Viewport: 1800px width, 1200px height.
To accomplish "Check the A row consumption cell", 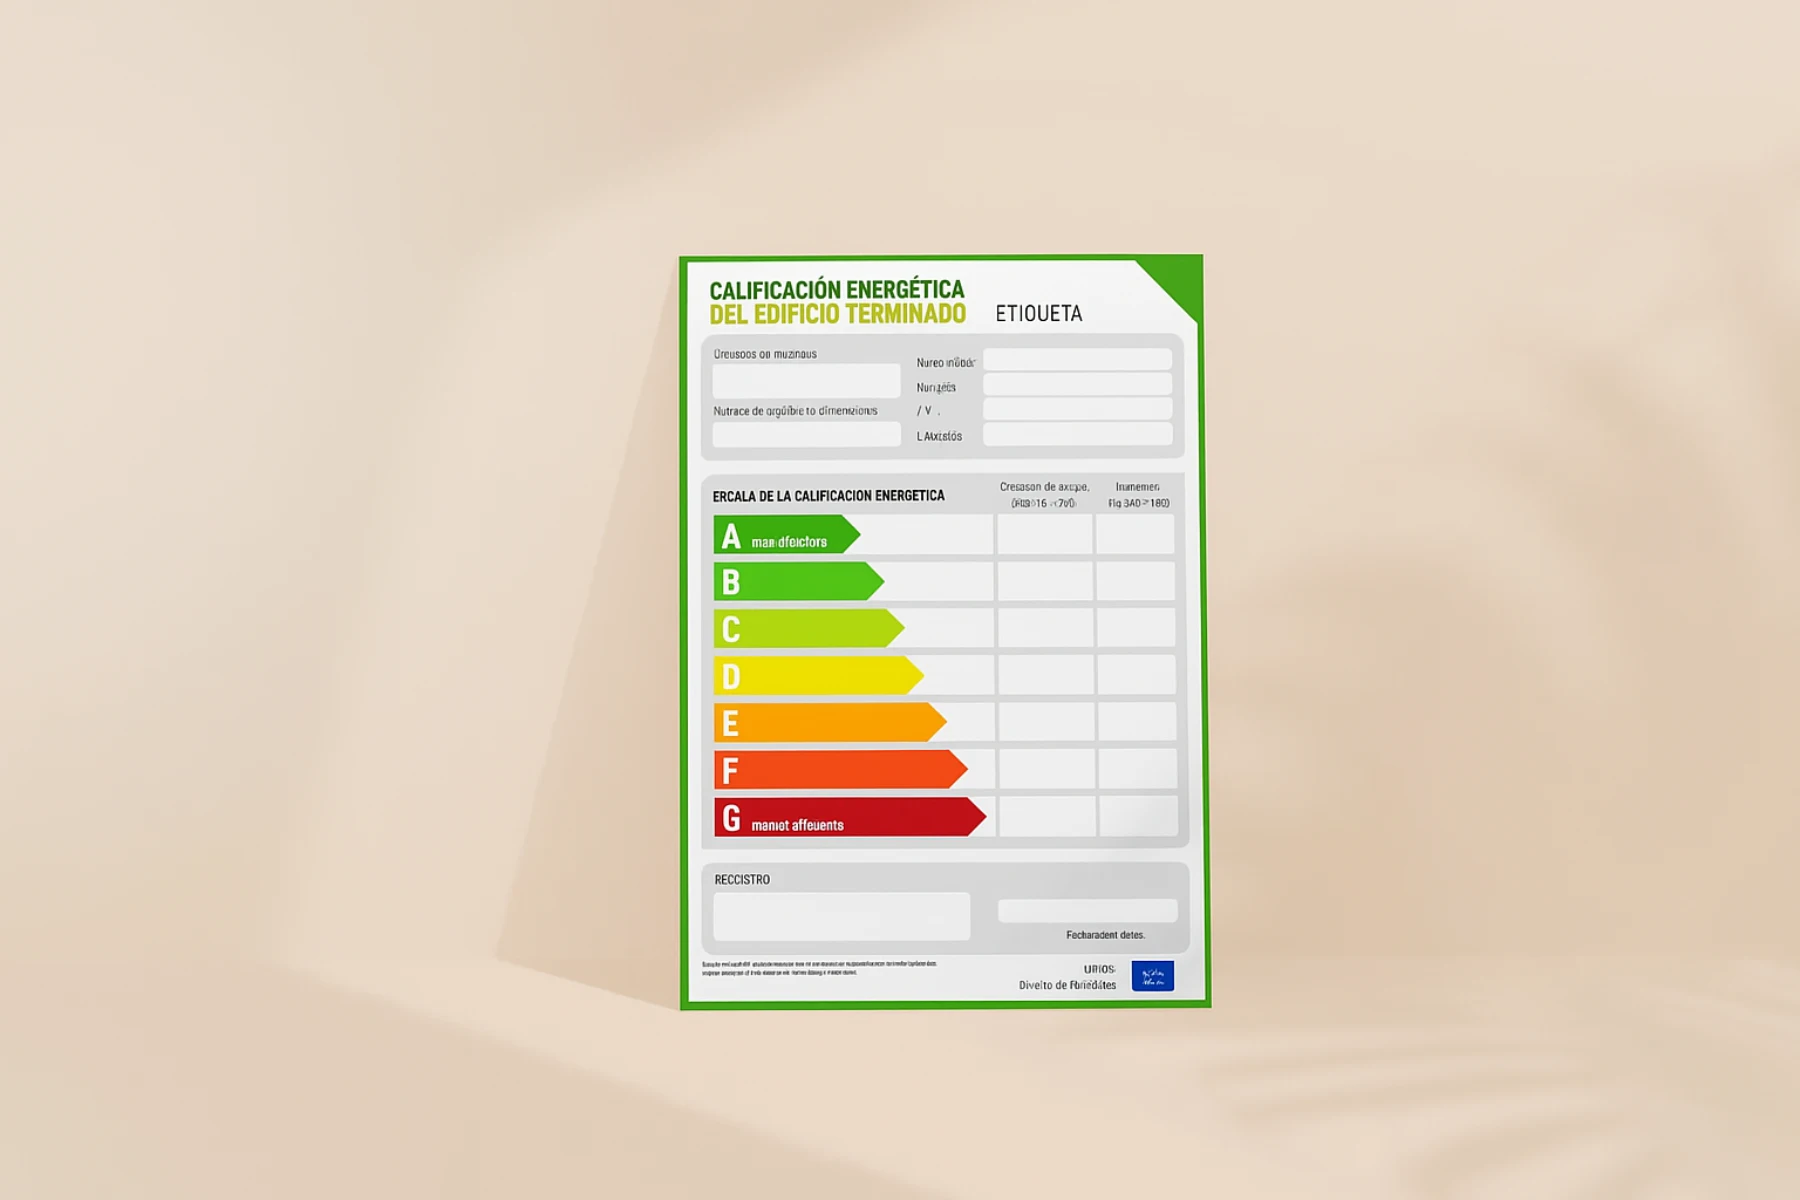I will coord(1042,537).
